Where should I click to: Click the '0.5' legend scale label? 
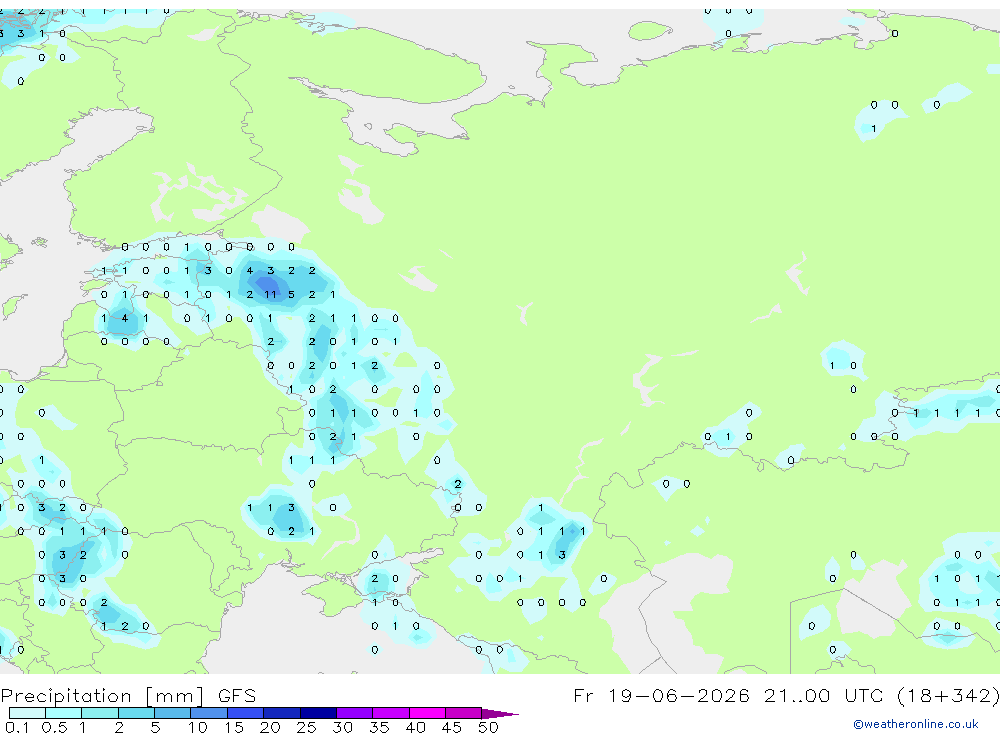pyautogui.click(x=54, y=727)
